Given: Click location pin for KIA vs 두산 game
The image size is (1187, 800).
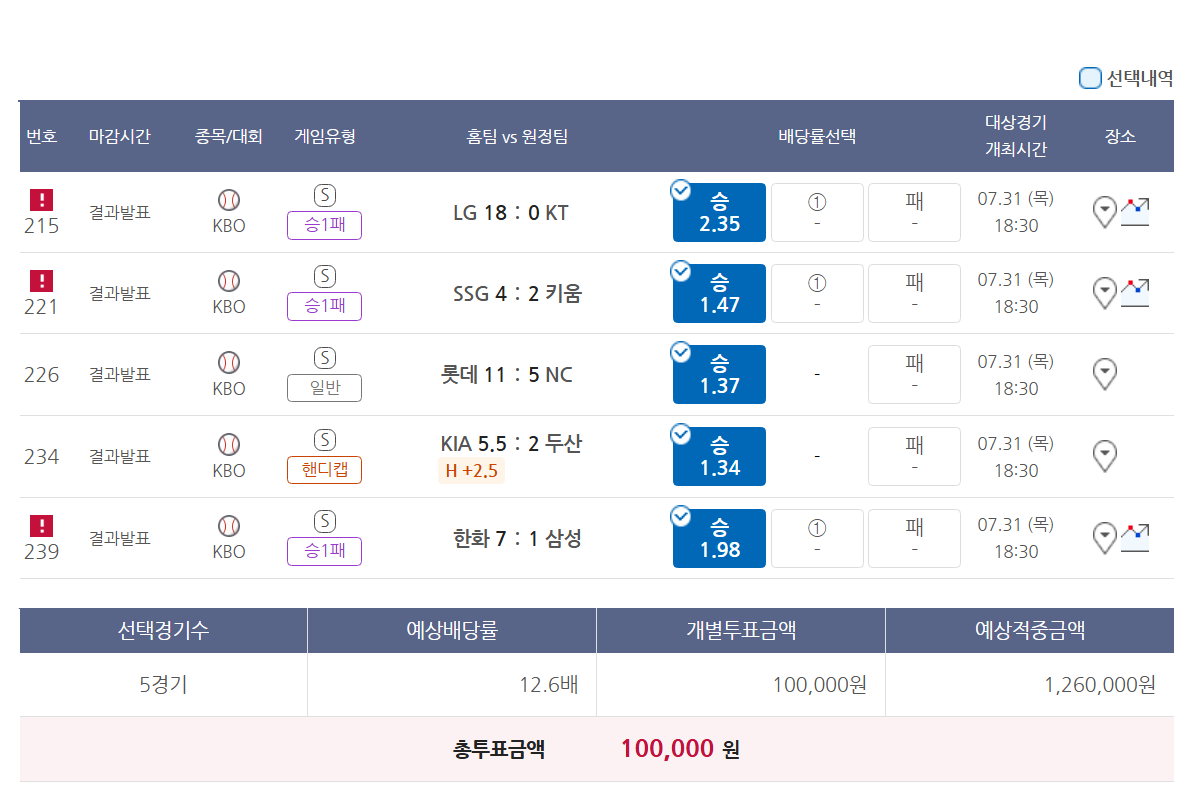Looking at the screenshot, I should tap(1104, 457).
